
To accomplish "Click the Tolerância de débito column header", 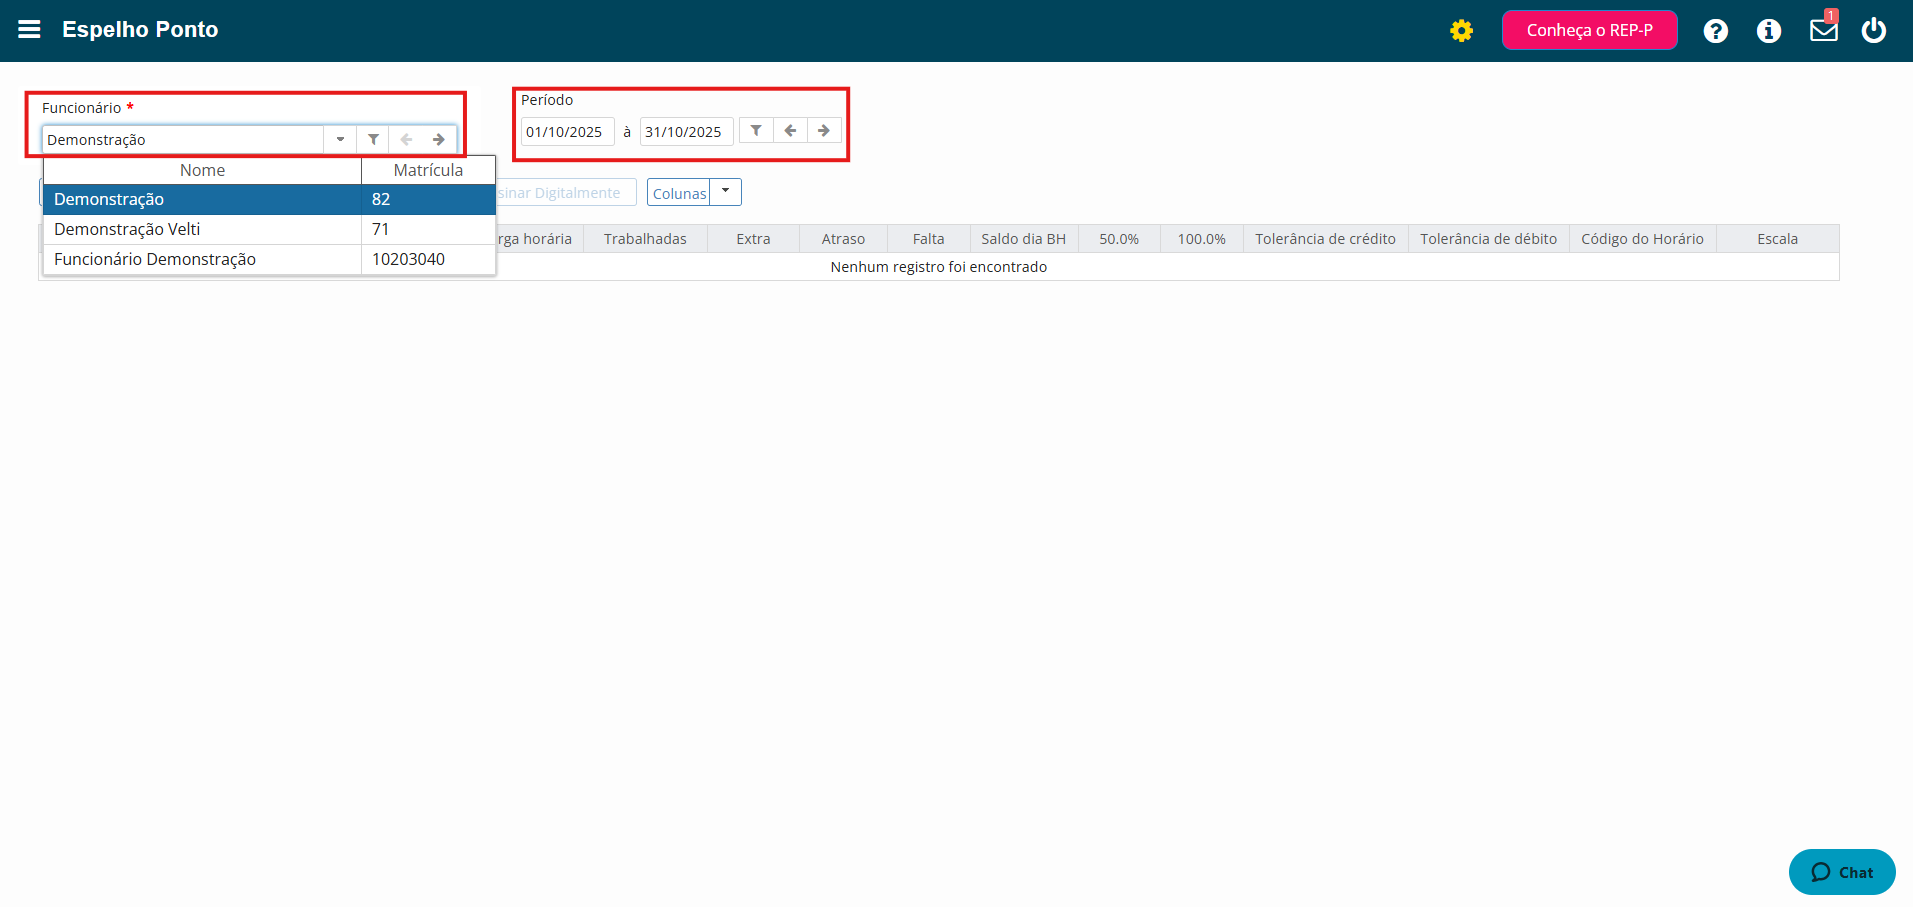I will tap(1488, 239).
